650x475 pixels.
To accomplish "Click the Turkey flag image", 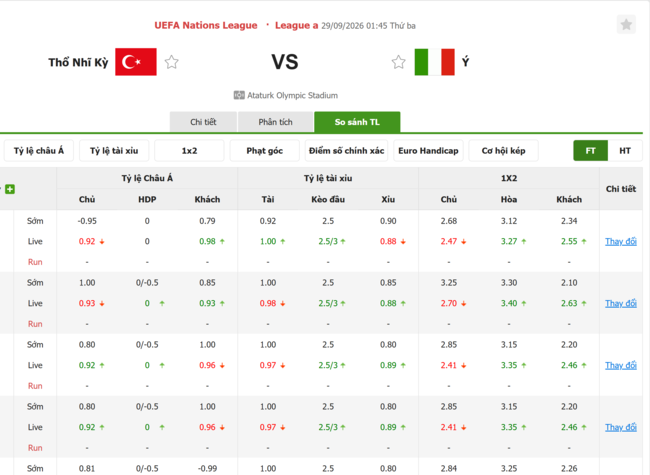I will [x=136, y=62].
